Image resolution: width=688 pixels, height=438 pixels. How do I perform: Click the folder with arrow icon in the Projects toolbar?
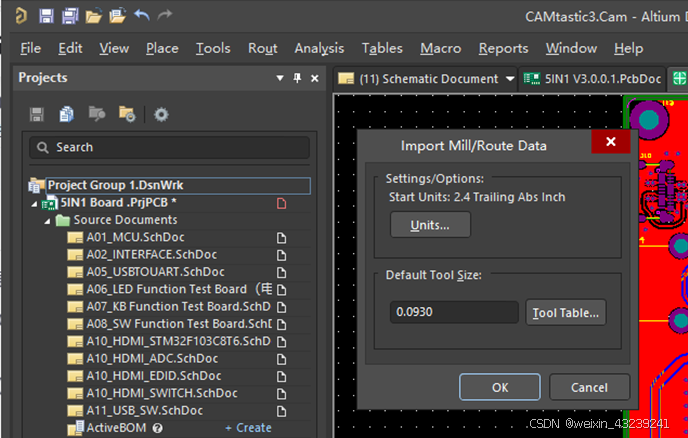[x=97, y=114]
